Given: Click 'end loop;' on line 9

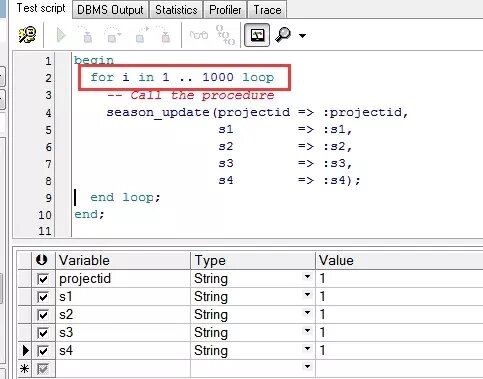Looking at the screenshot, I should pyautogui.click(x=125, y=197).
